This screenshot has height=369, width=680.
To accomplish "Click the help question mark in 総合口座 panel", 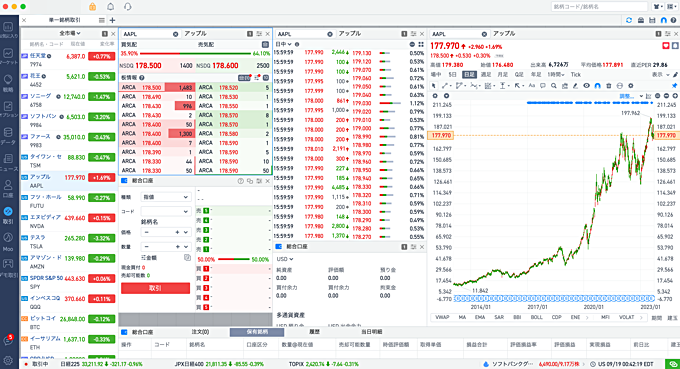I will tap(241, 181).
